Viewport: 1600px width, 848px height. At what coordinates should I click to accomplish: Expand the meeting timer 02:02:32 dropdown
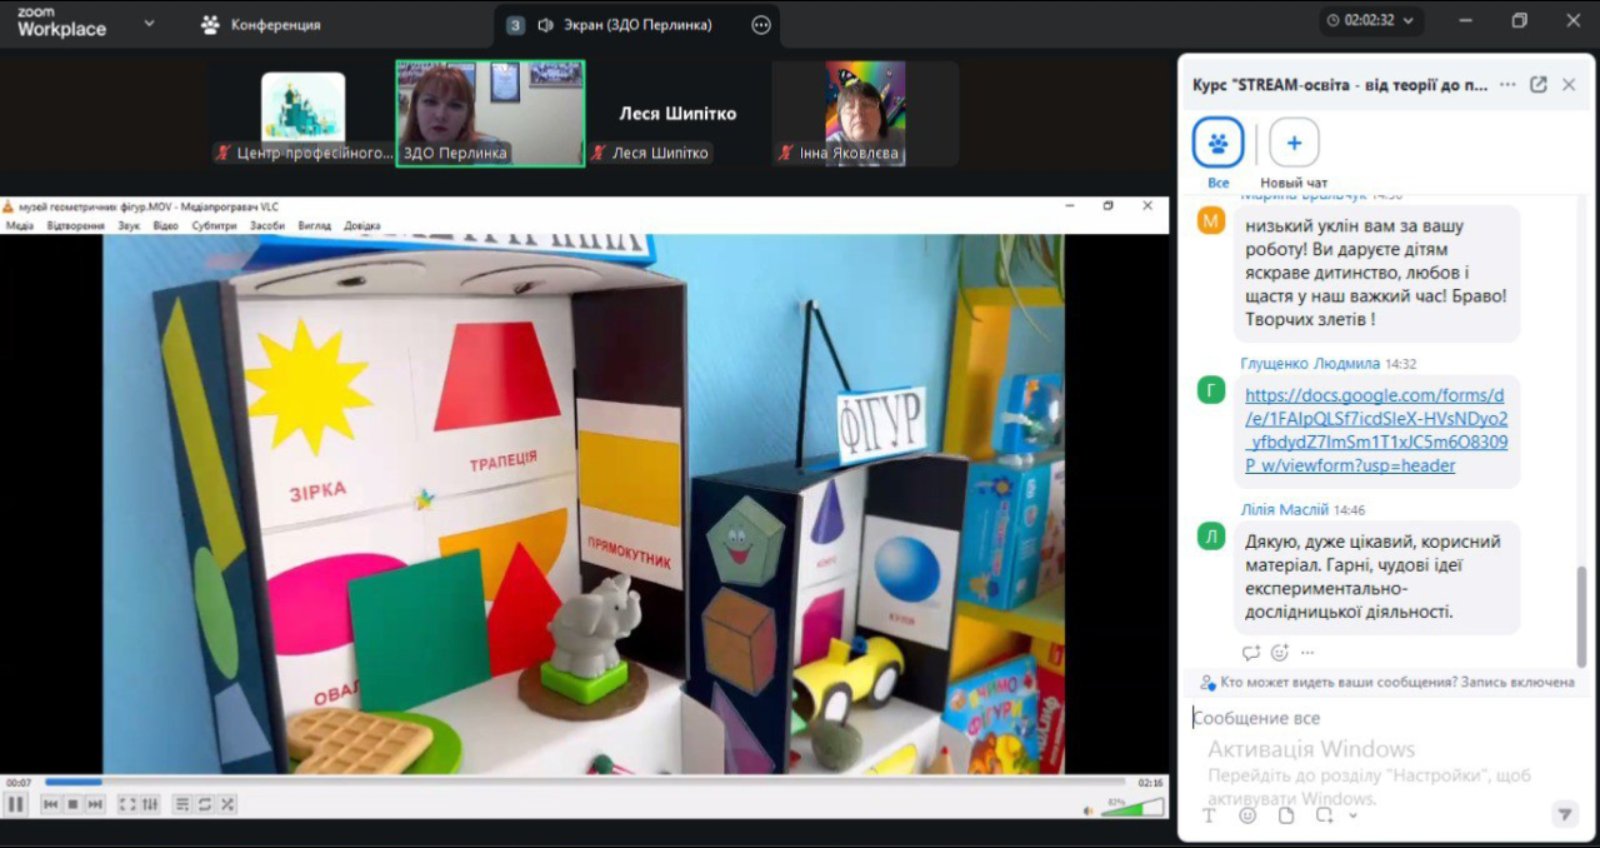[x=1409, y=20]
